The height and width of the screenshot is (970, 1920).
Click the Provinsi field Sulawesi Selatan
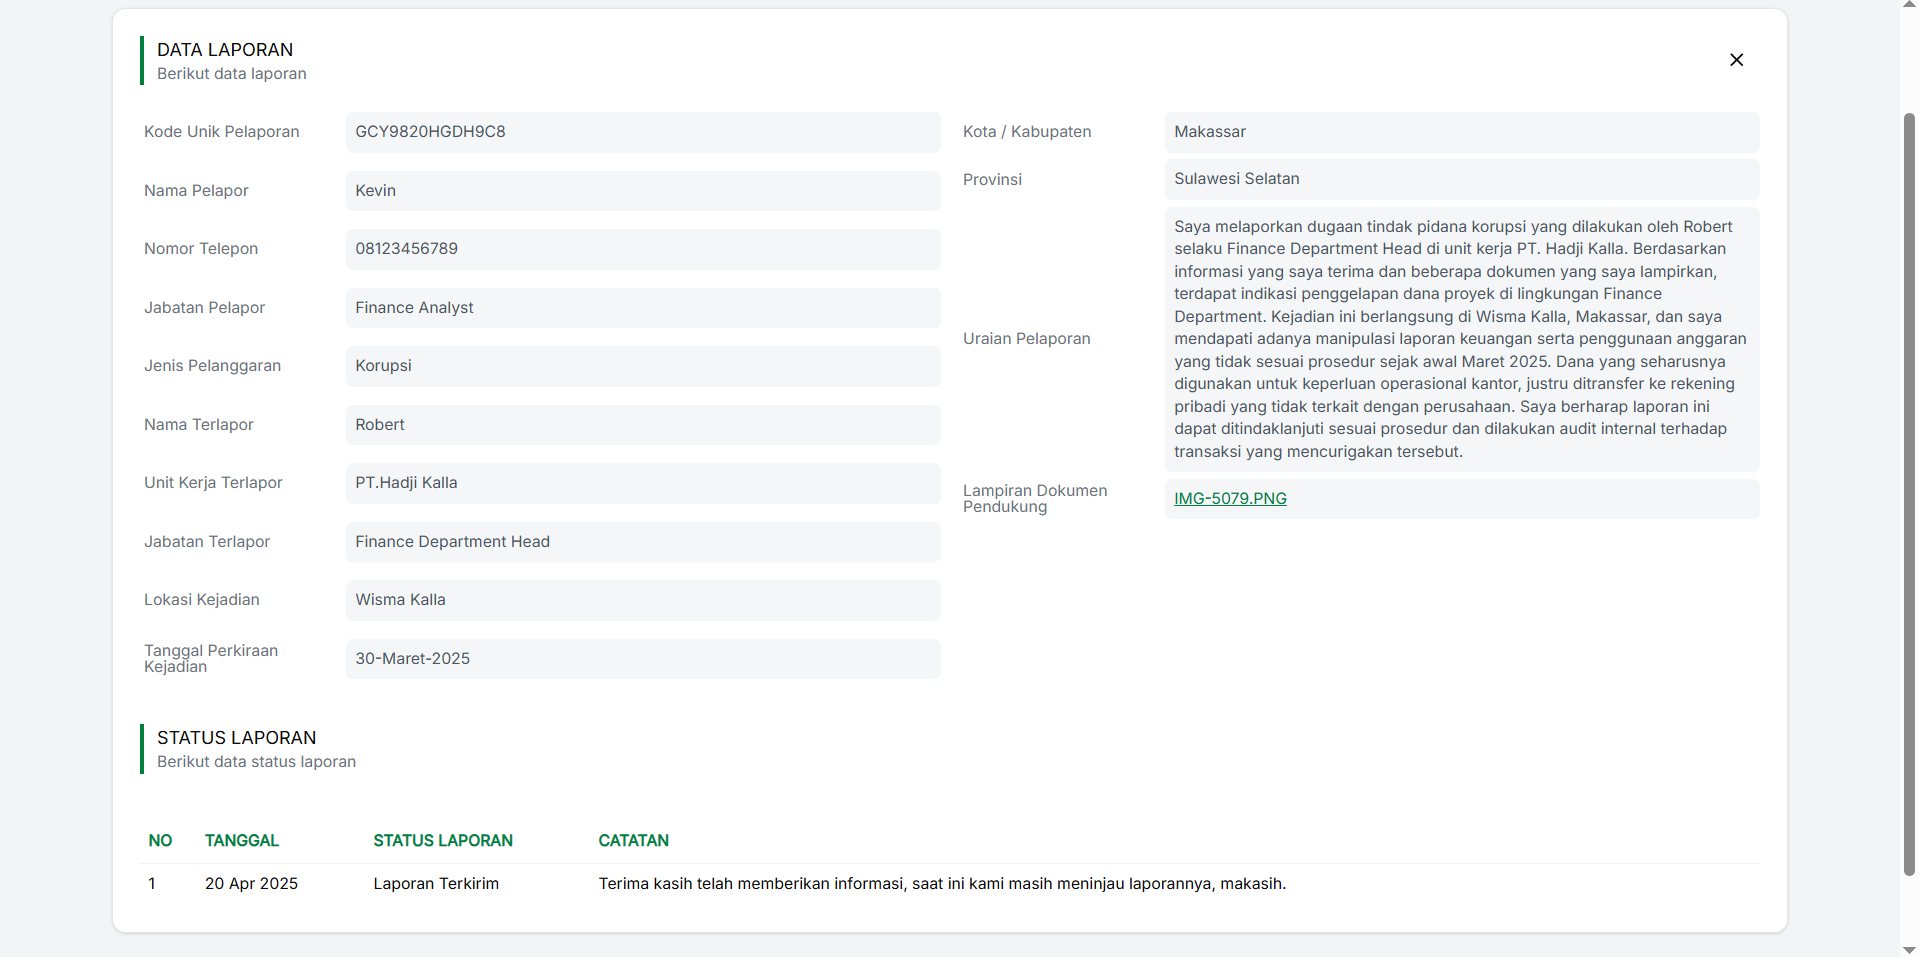[x=1460, y=179]
